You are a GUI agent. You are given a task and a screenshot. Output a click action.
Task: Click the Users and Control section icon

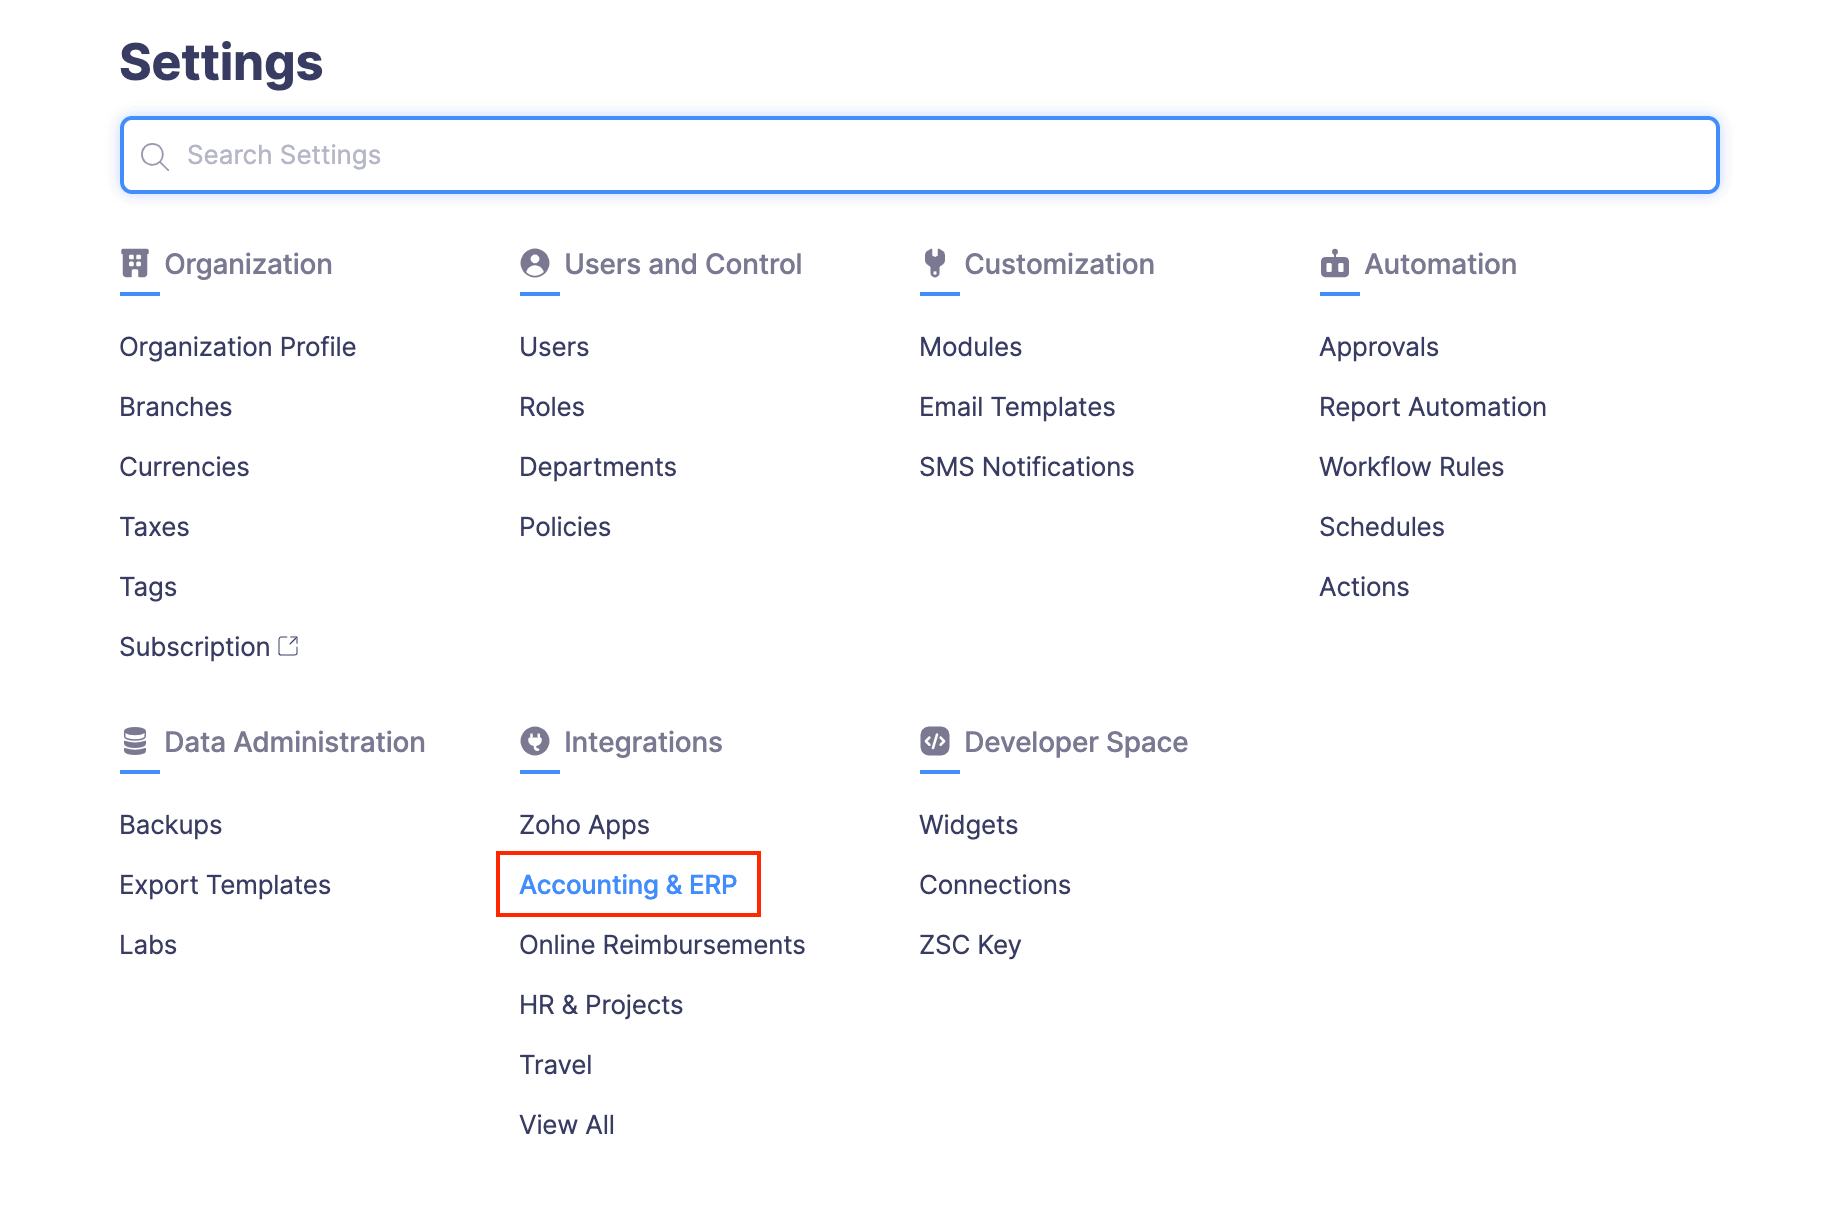(x=536, y=264)
